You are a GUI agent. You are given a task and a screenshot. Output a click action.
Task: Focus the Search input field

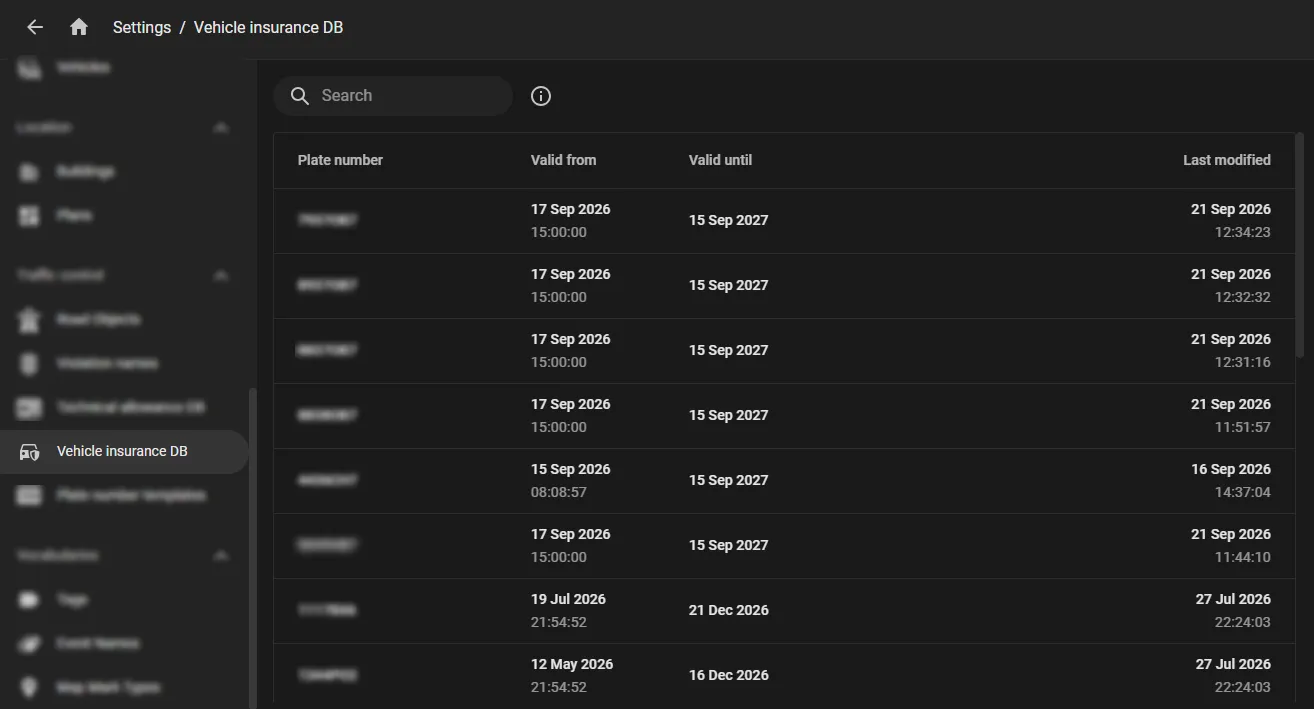point(393,96)
